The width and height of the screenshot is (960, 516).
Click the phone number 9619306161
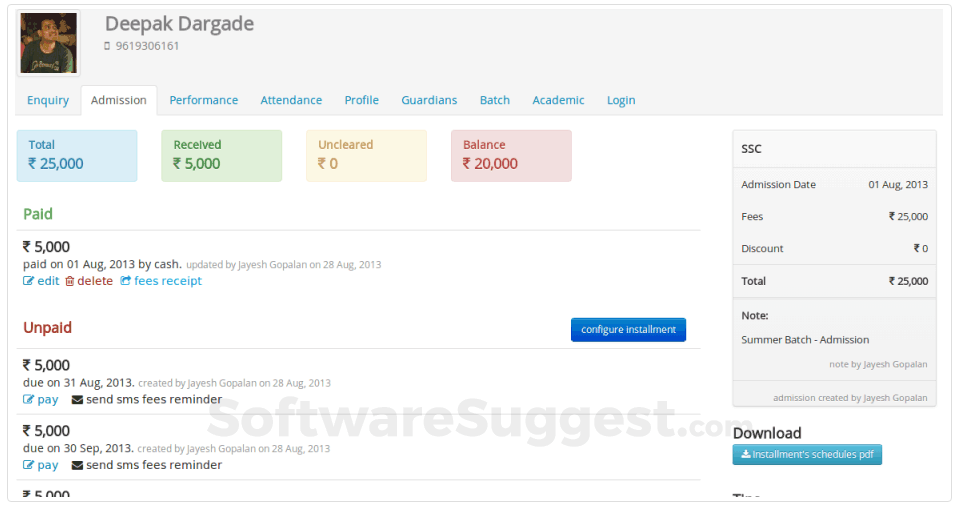[148, 46]
